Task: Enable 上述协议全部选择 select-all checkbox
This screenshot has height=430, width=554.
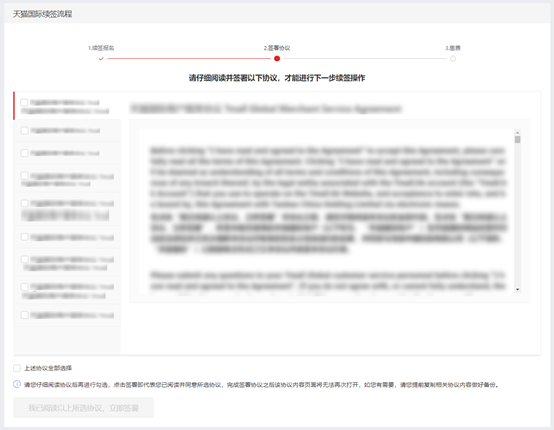Action: [17, 368]
